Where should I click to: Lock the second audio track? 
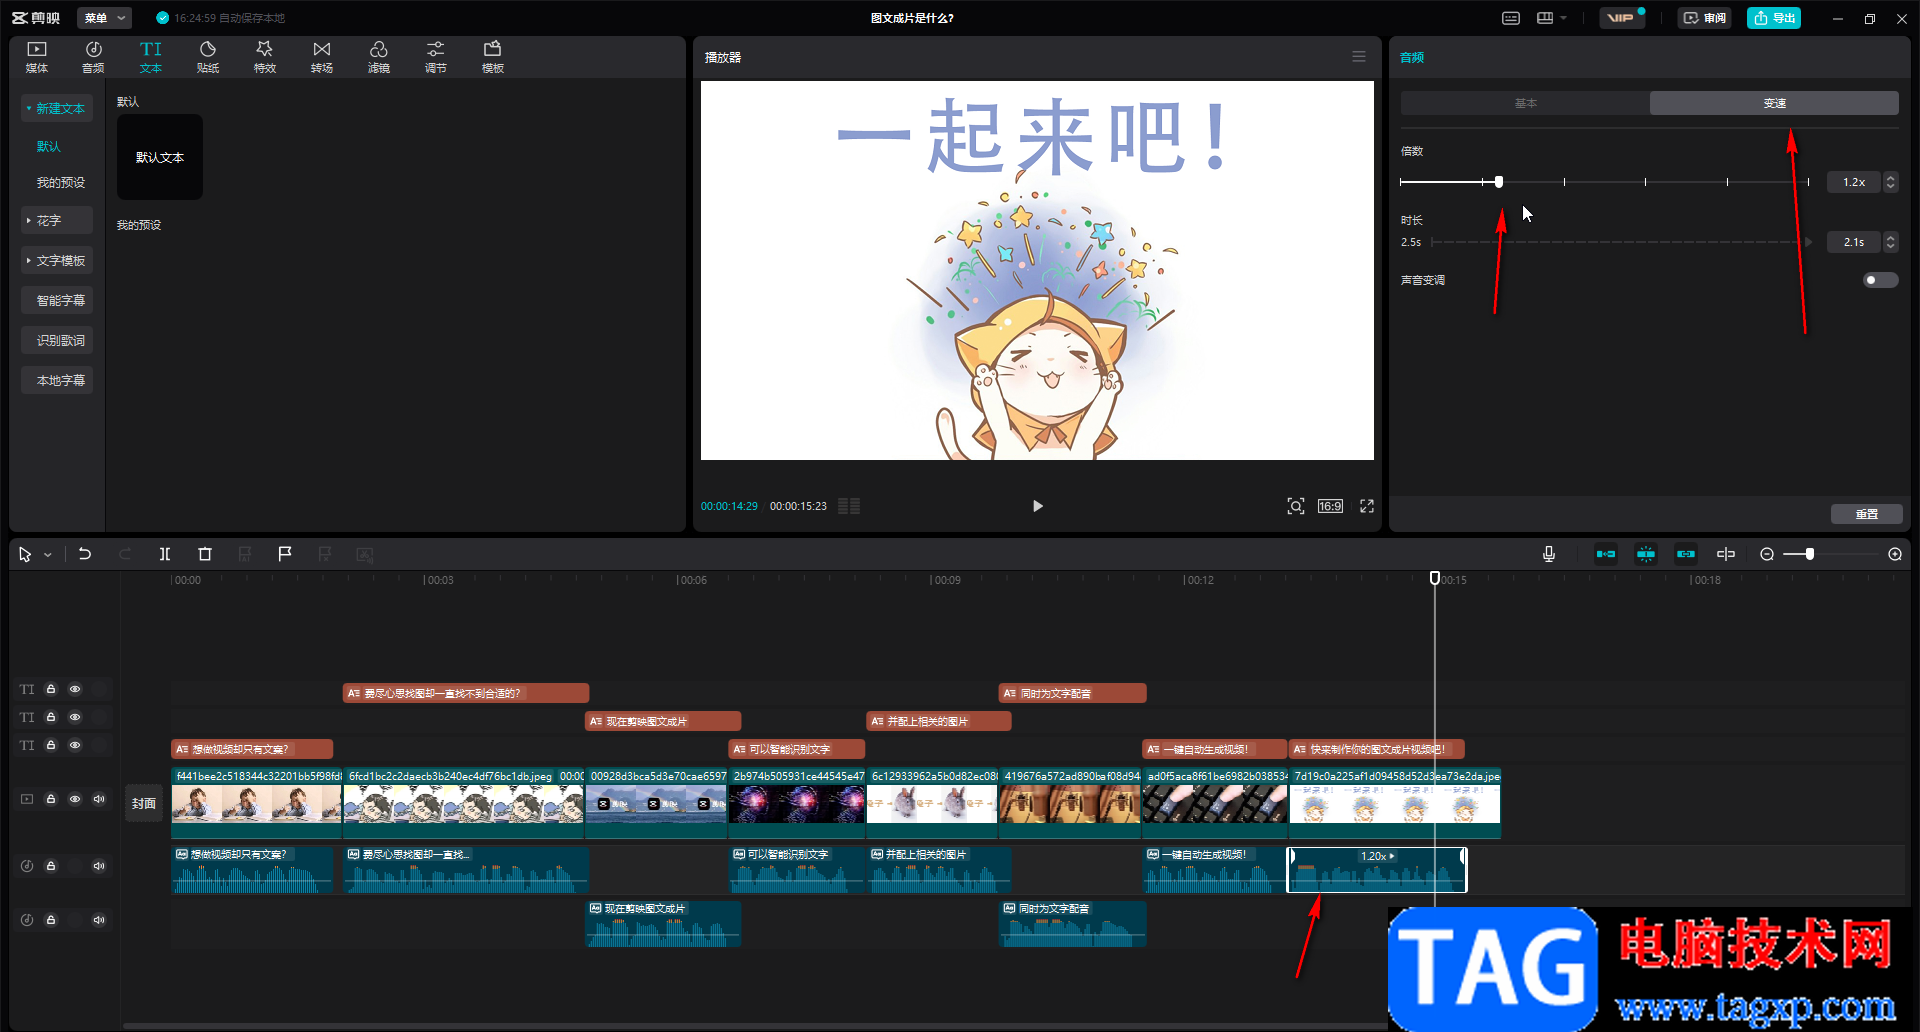[x=51, y=920]
